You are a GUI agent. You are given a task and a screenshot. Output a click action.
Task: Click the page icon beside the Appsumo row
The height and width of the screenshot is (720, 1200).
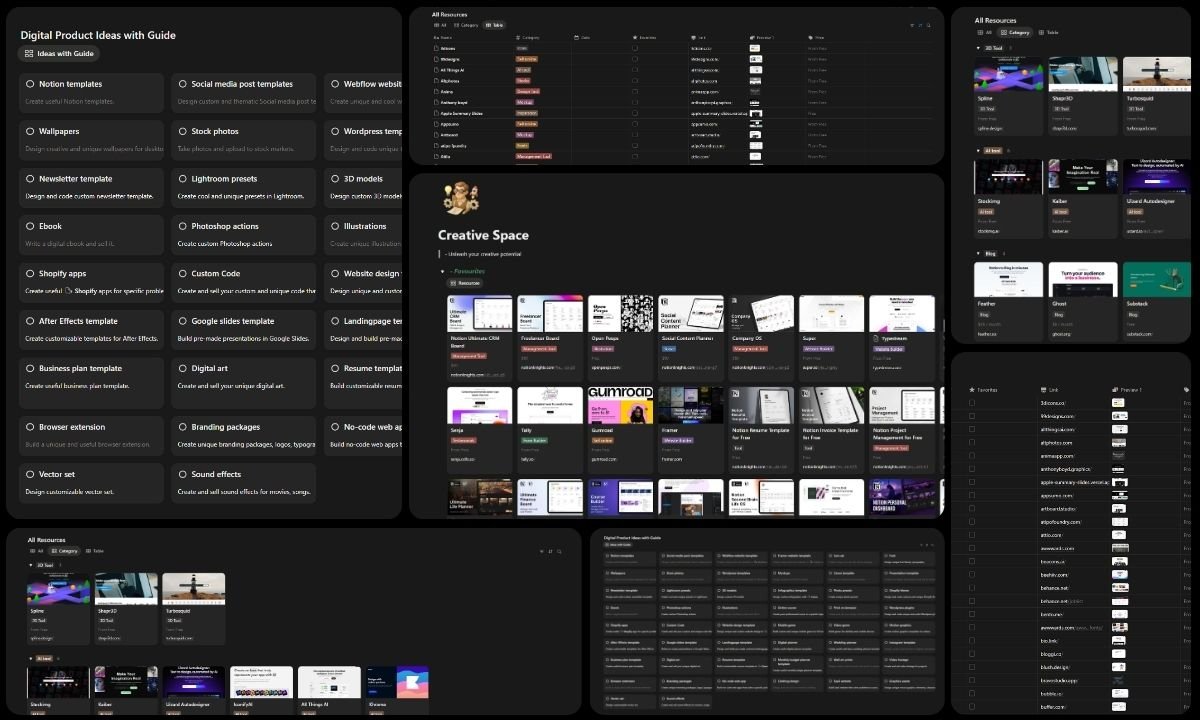pos(436,124)
